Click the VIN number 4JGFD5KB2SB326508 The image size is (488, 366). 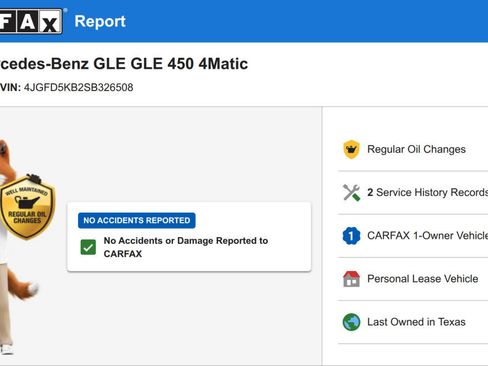point(79,87)
